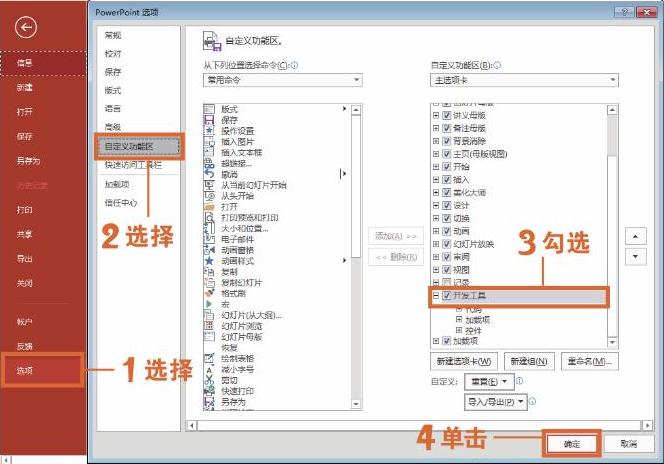Collapse the 开发工具 tree node
664x464 pixels.
pos(436,296)
